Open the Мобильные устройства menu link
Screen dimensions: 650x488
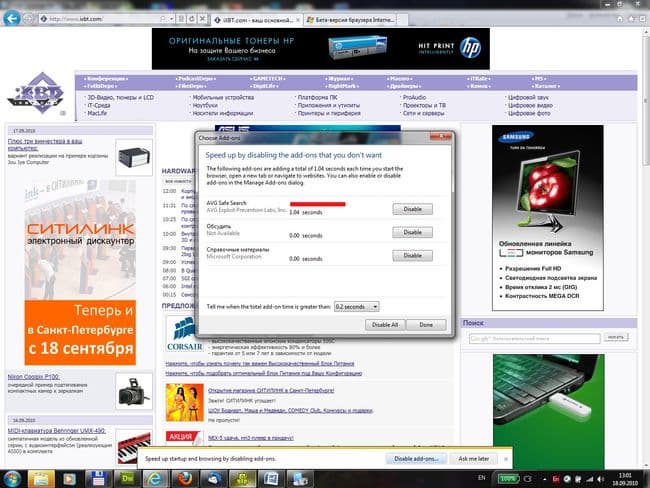223,97
